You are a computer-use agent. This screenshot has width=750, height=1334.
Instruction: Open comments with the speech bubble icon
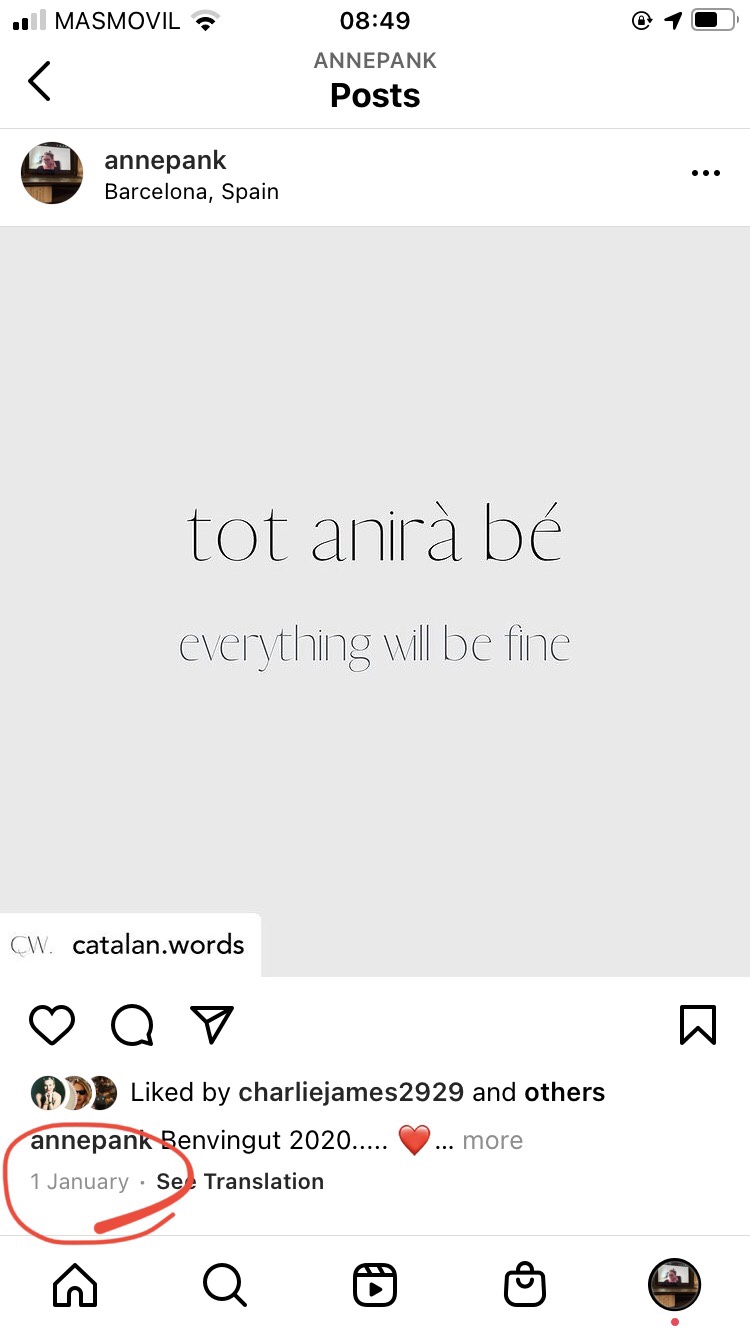coord(132,1024)
